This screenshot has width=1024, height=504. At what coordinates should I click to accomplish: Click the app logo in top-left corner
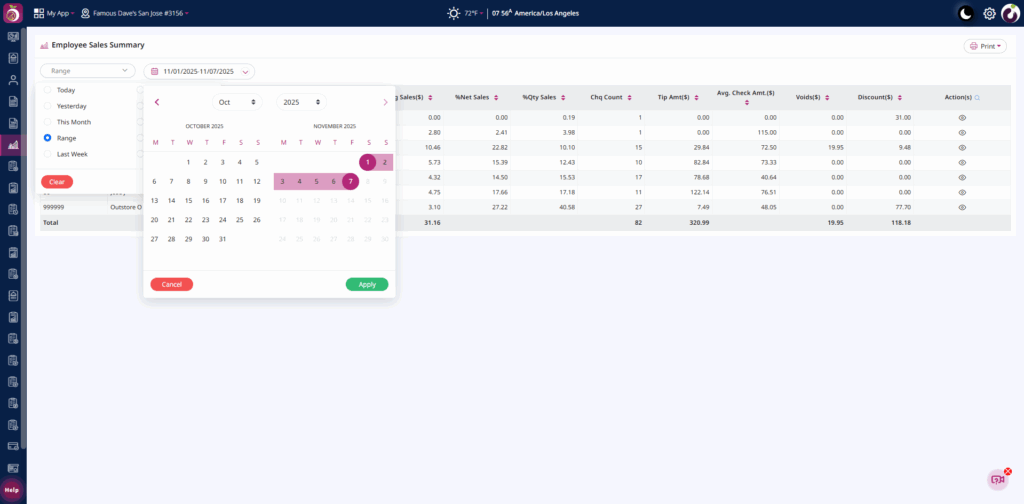13,13
